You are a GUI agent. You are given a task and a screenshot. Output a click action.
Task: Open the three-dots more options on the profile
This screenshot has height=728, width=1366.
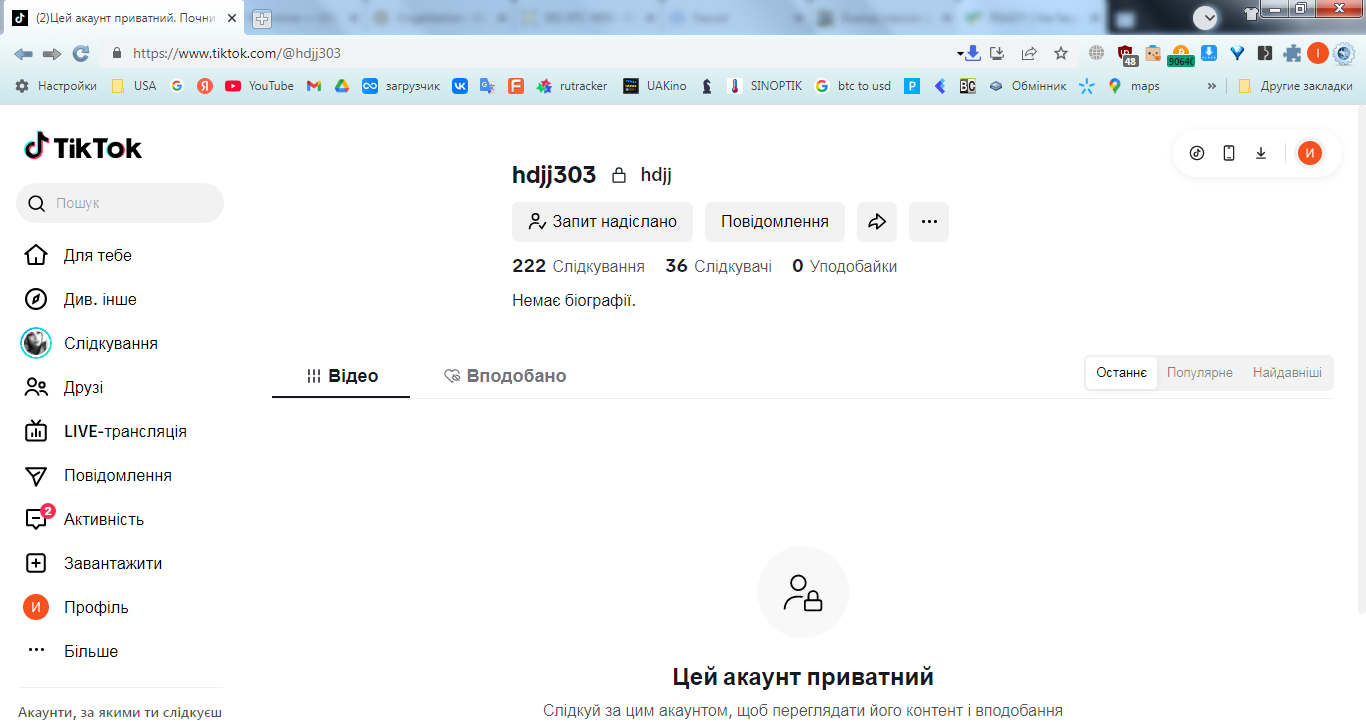(x=929, y=222)
